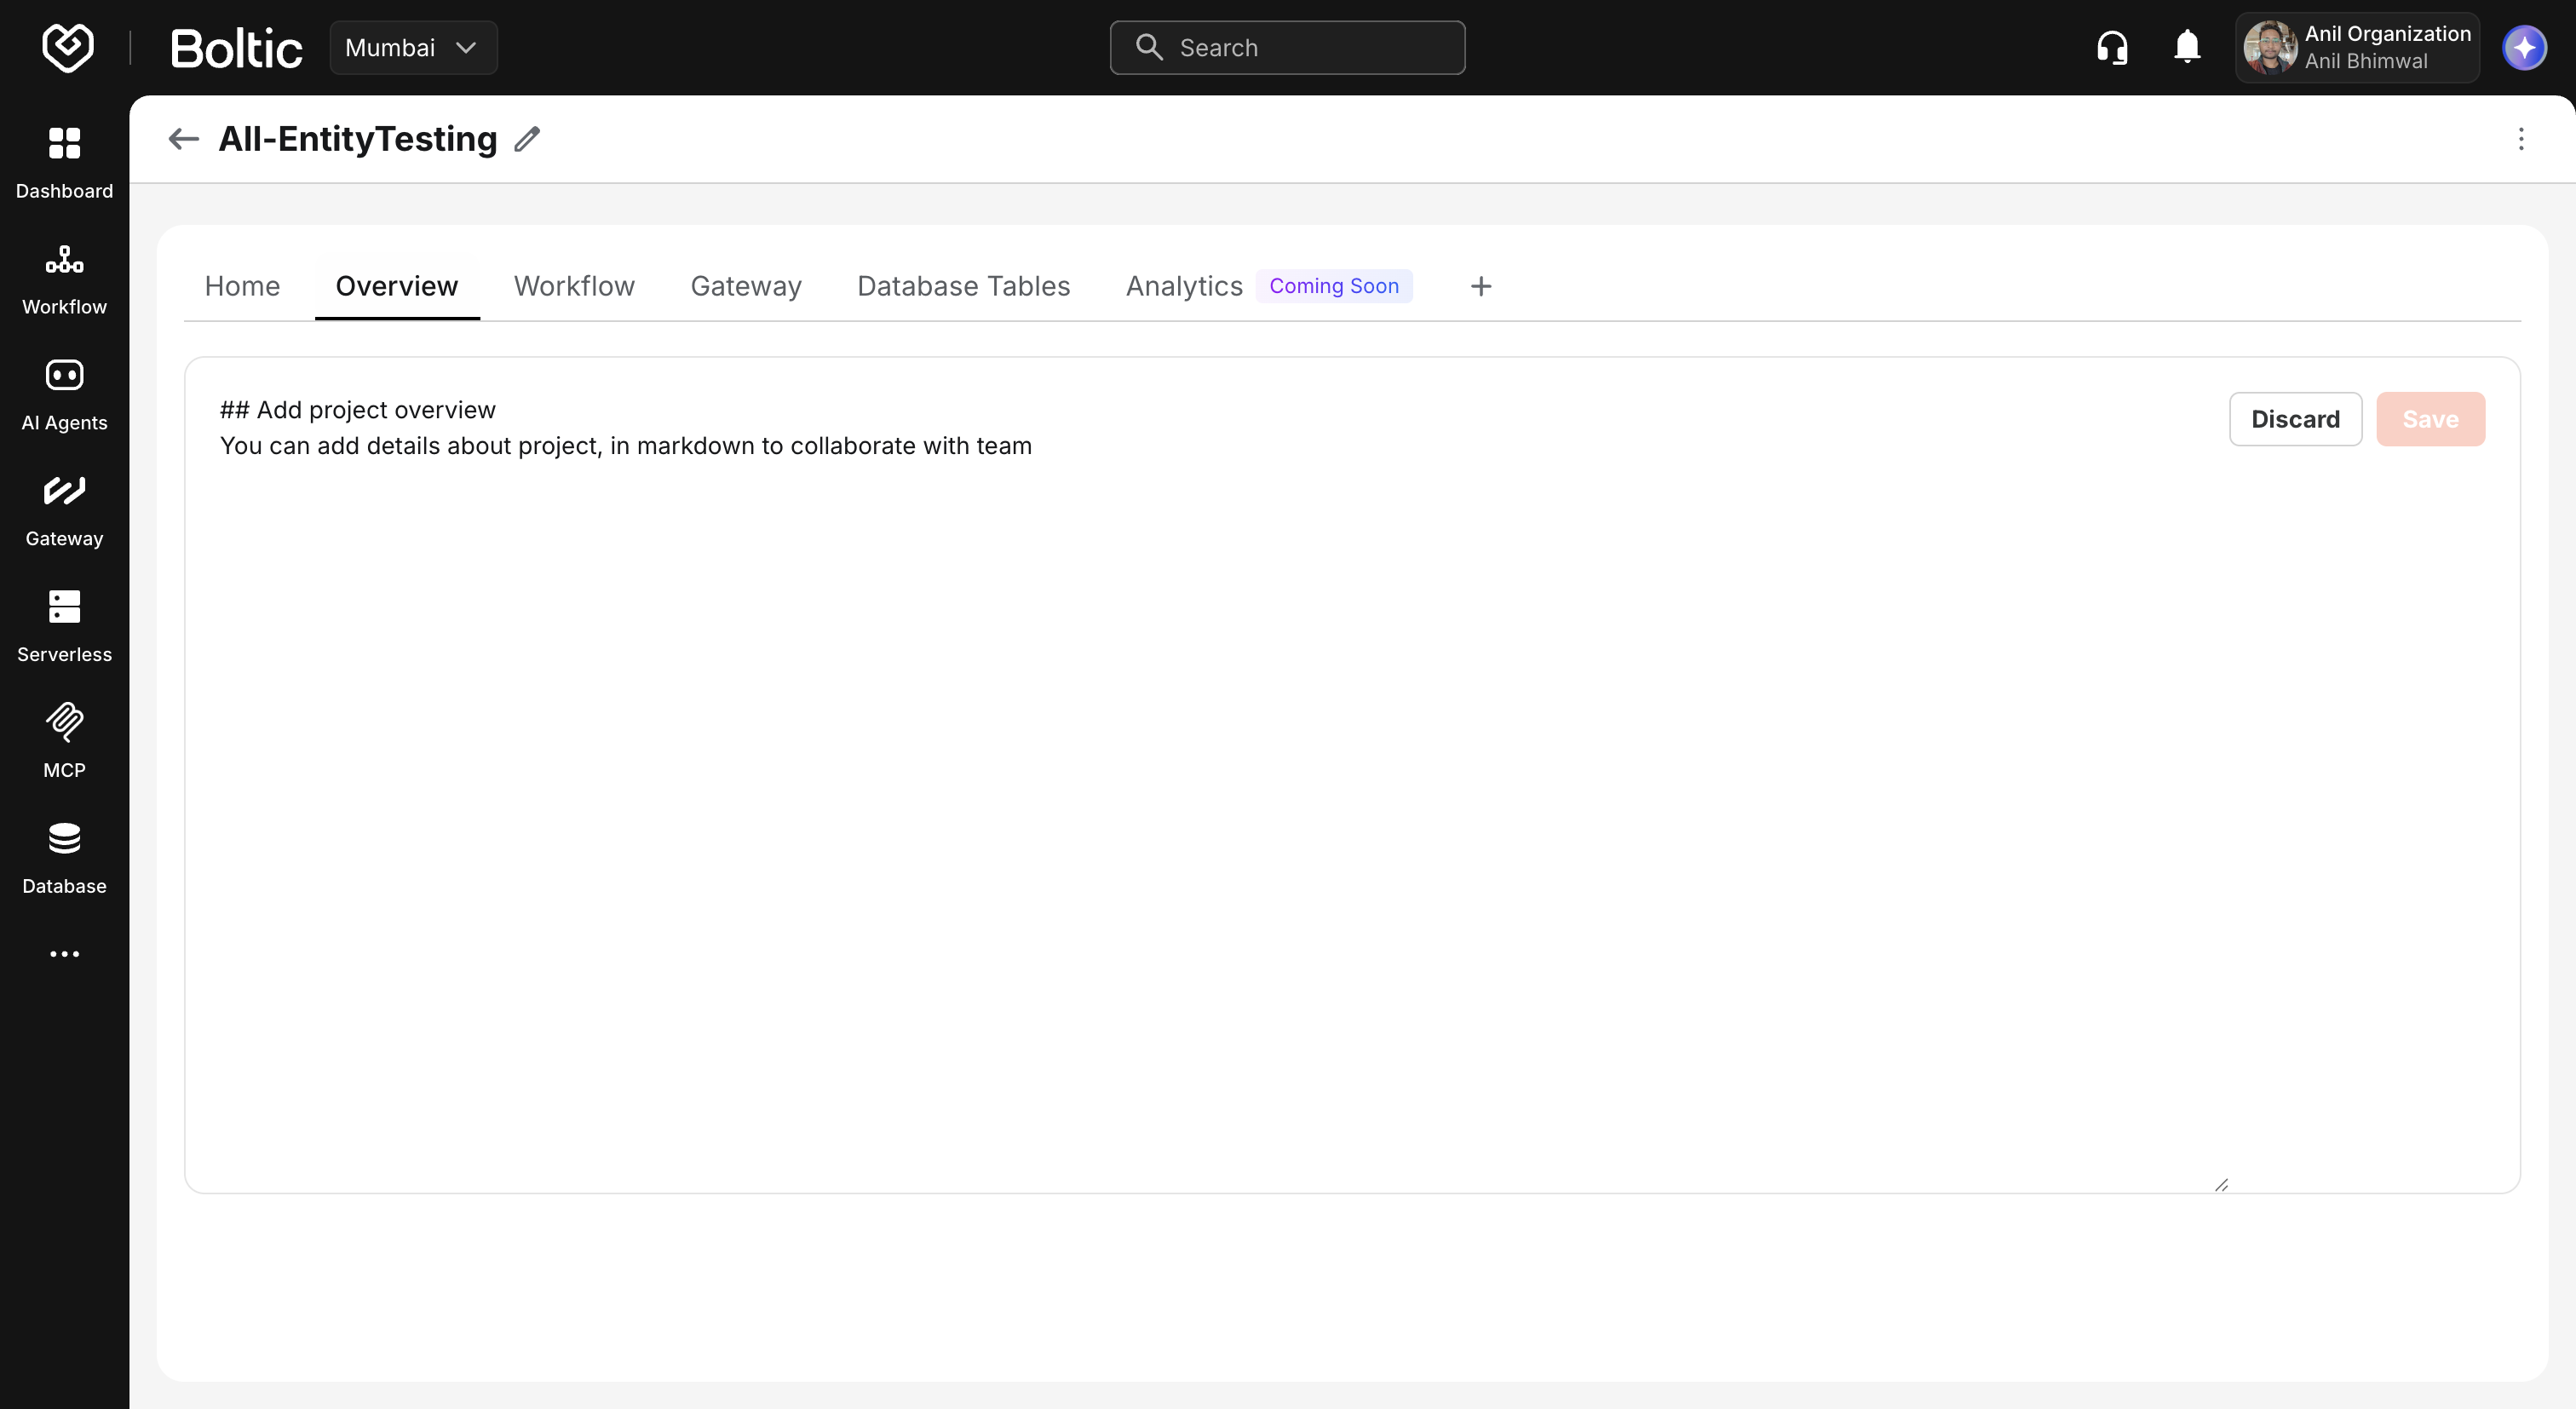This screenshot has height=1409, width=2576.
Task: Open Gateway in the left sidebar
Action: click(x=64, y=511)
